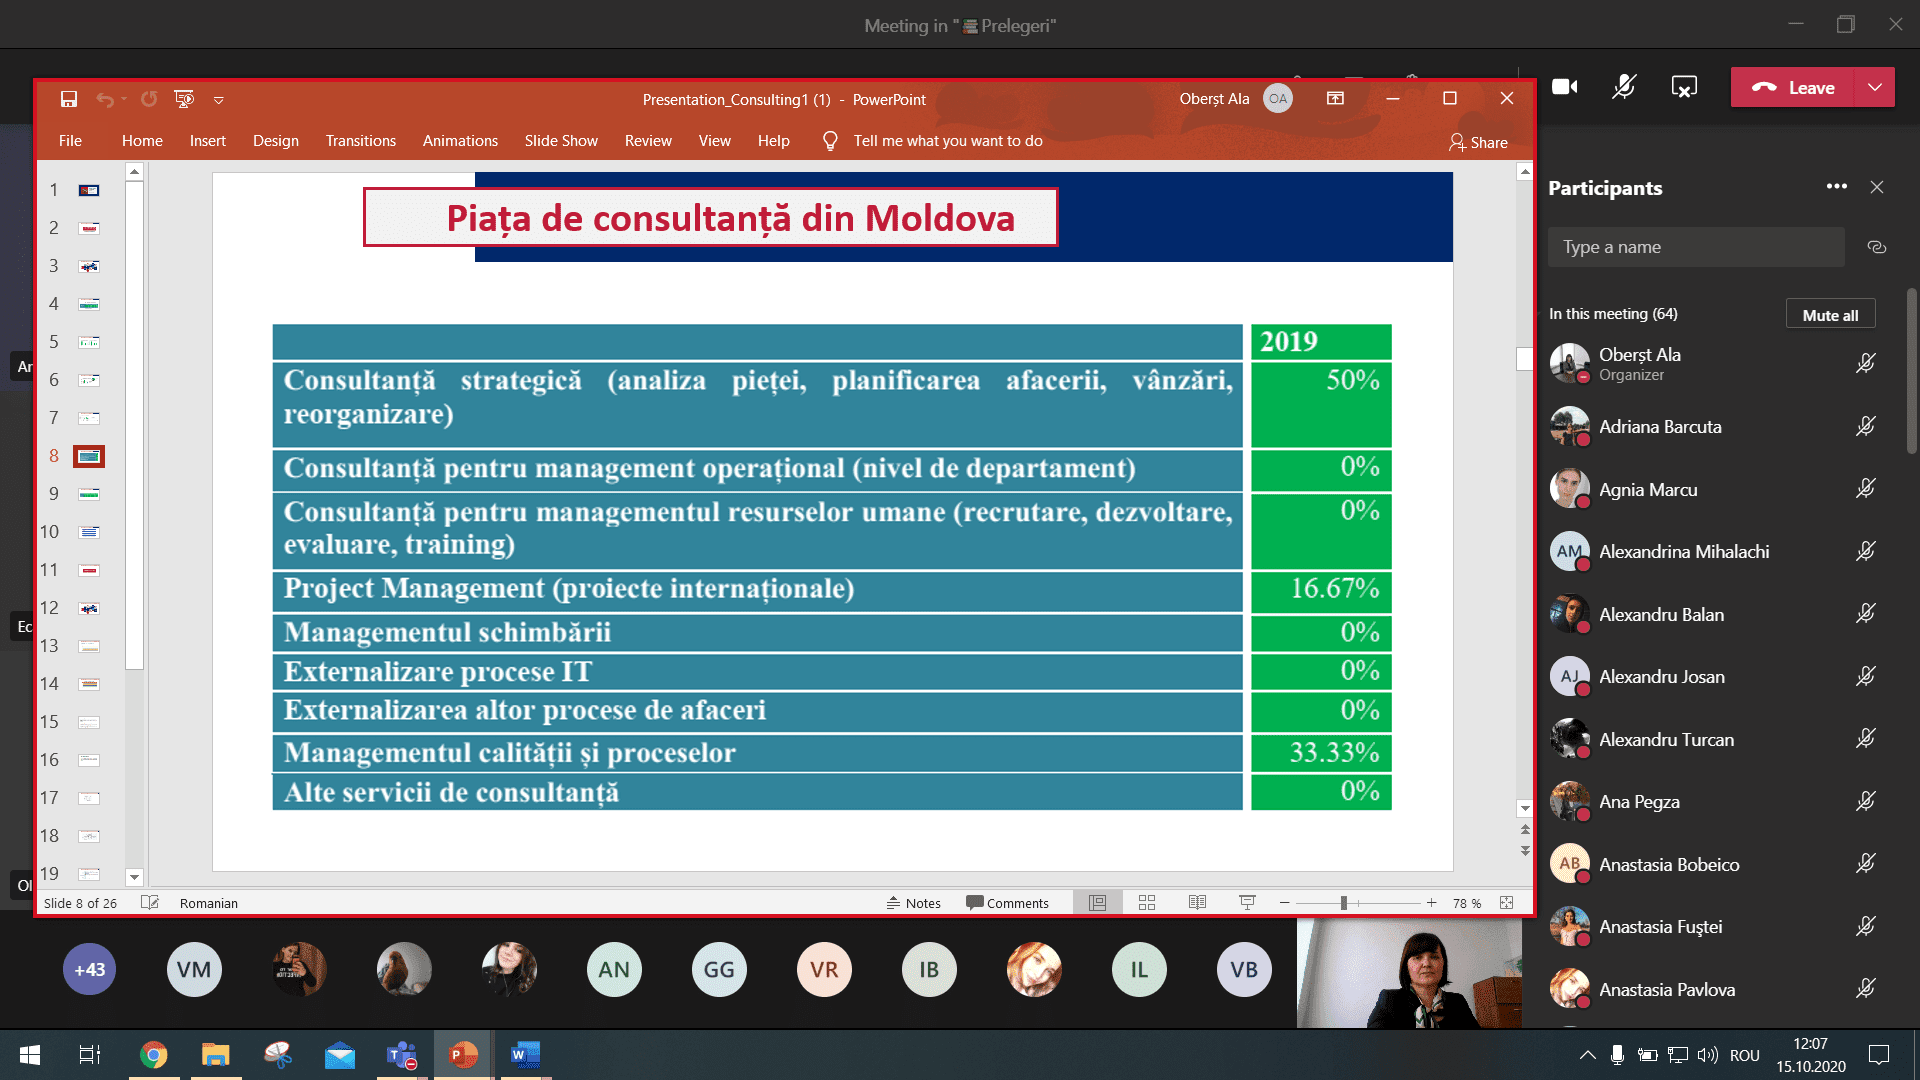Select slide 9 thumbnail
This screenshot has height=1080, width=1920.
pyautogui.click(x=89, y=494)
